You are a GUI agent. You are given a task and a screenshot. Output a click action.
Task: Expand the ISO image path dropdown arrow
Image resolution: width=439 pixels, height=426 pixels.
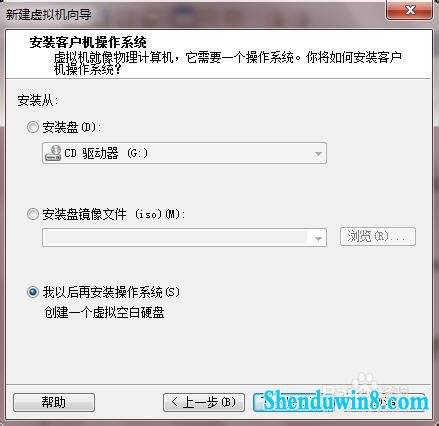(x=318, y=238)
